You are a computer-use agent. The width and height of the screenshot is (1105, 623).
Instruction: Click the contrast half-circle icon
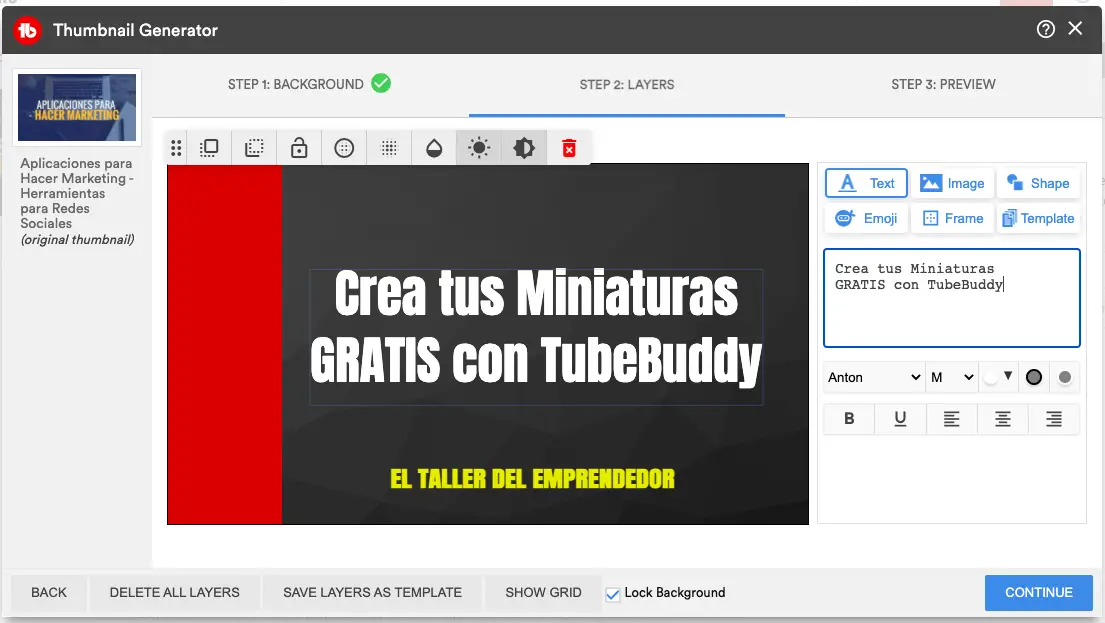click(524, 148)
